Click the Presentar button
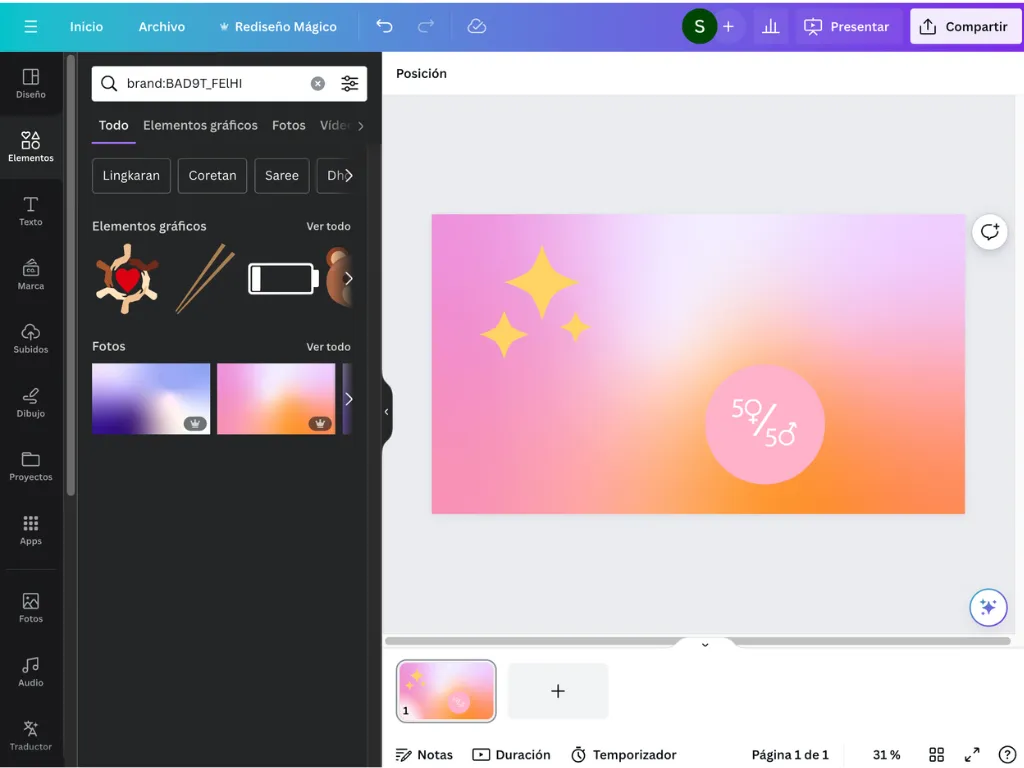 tap(846, 27)
